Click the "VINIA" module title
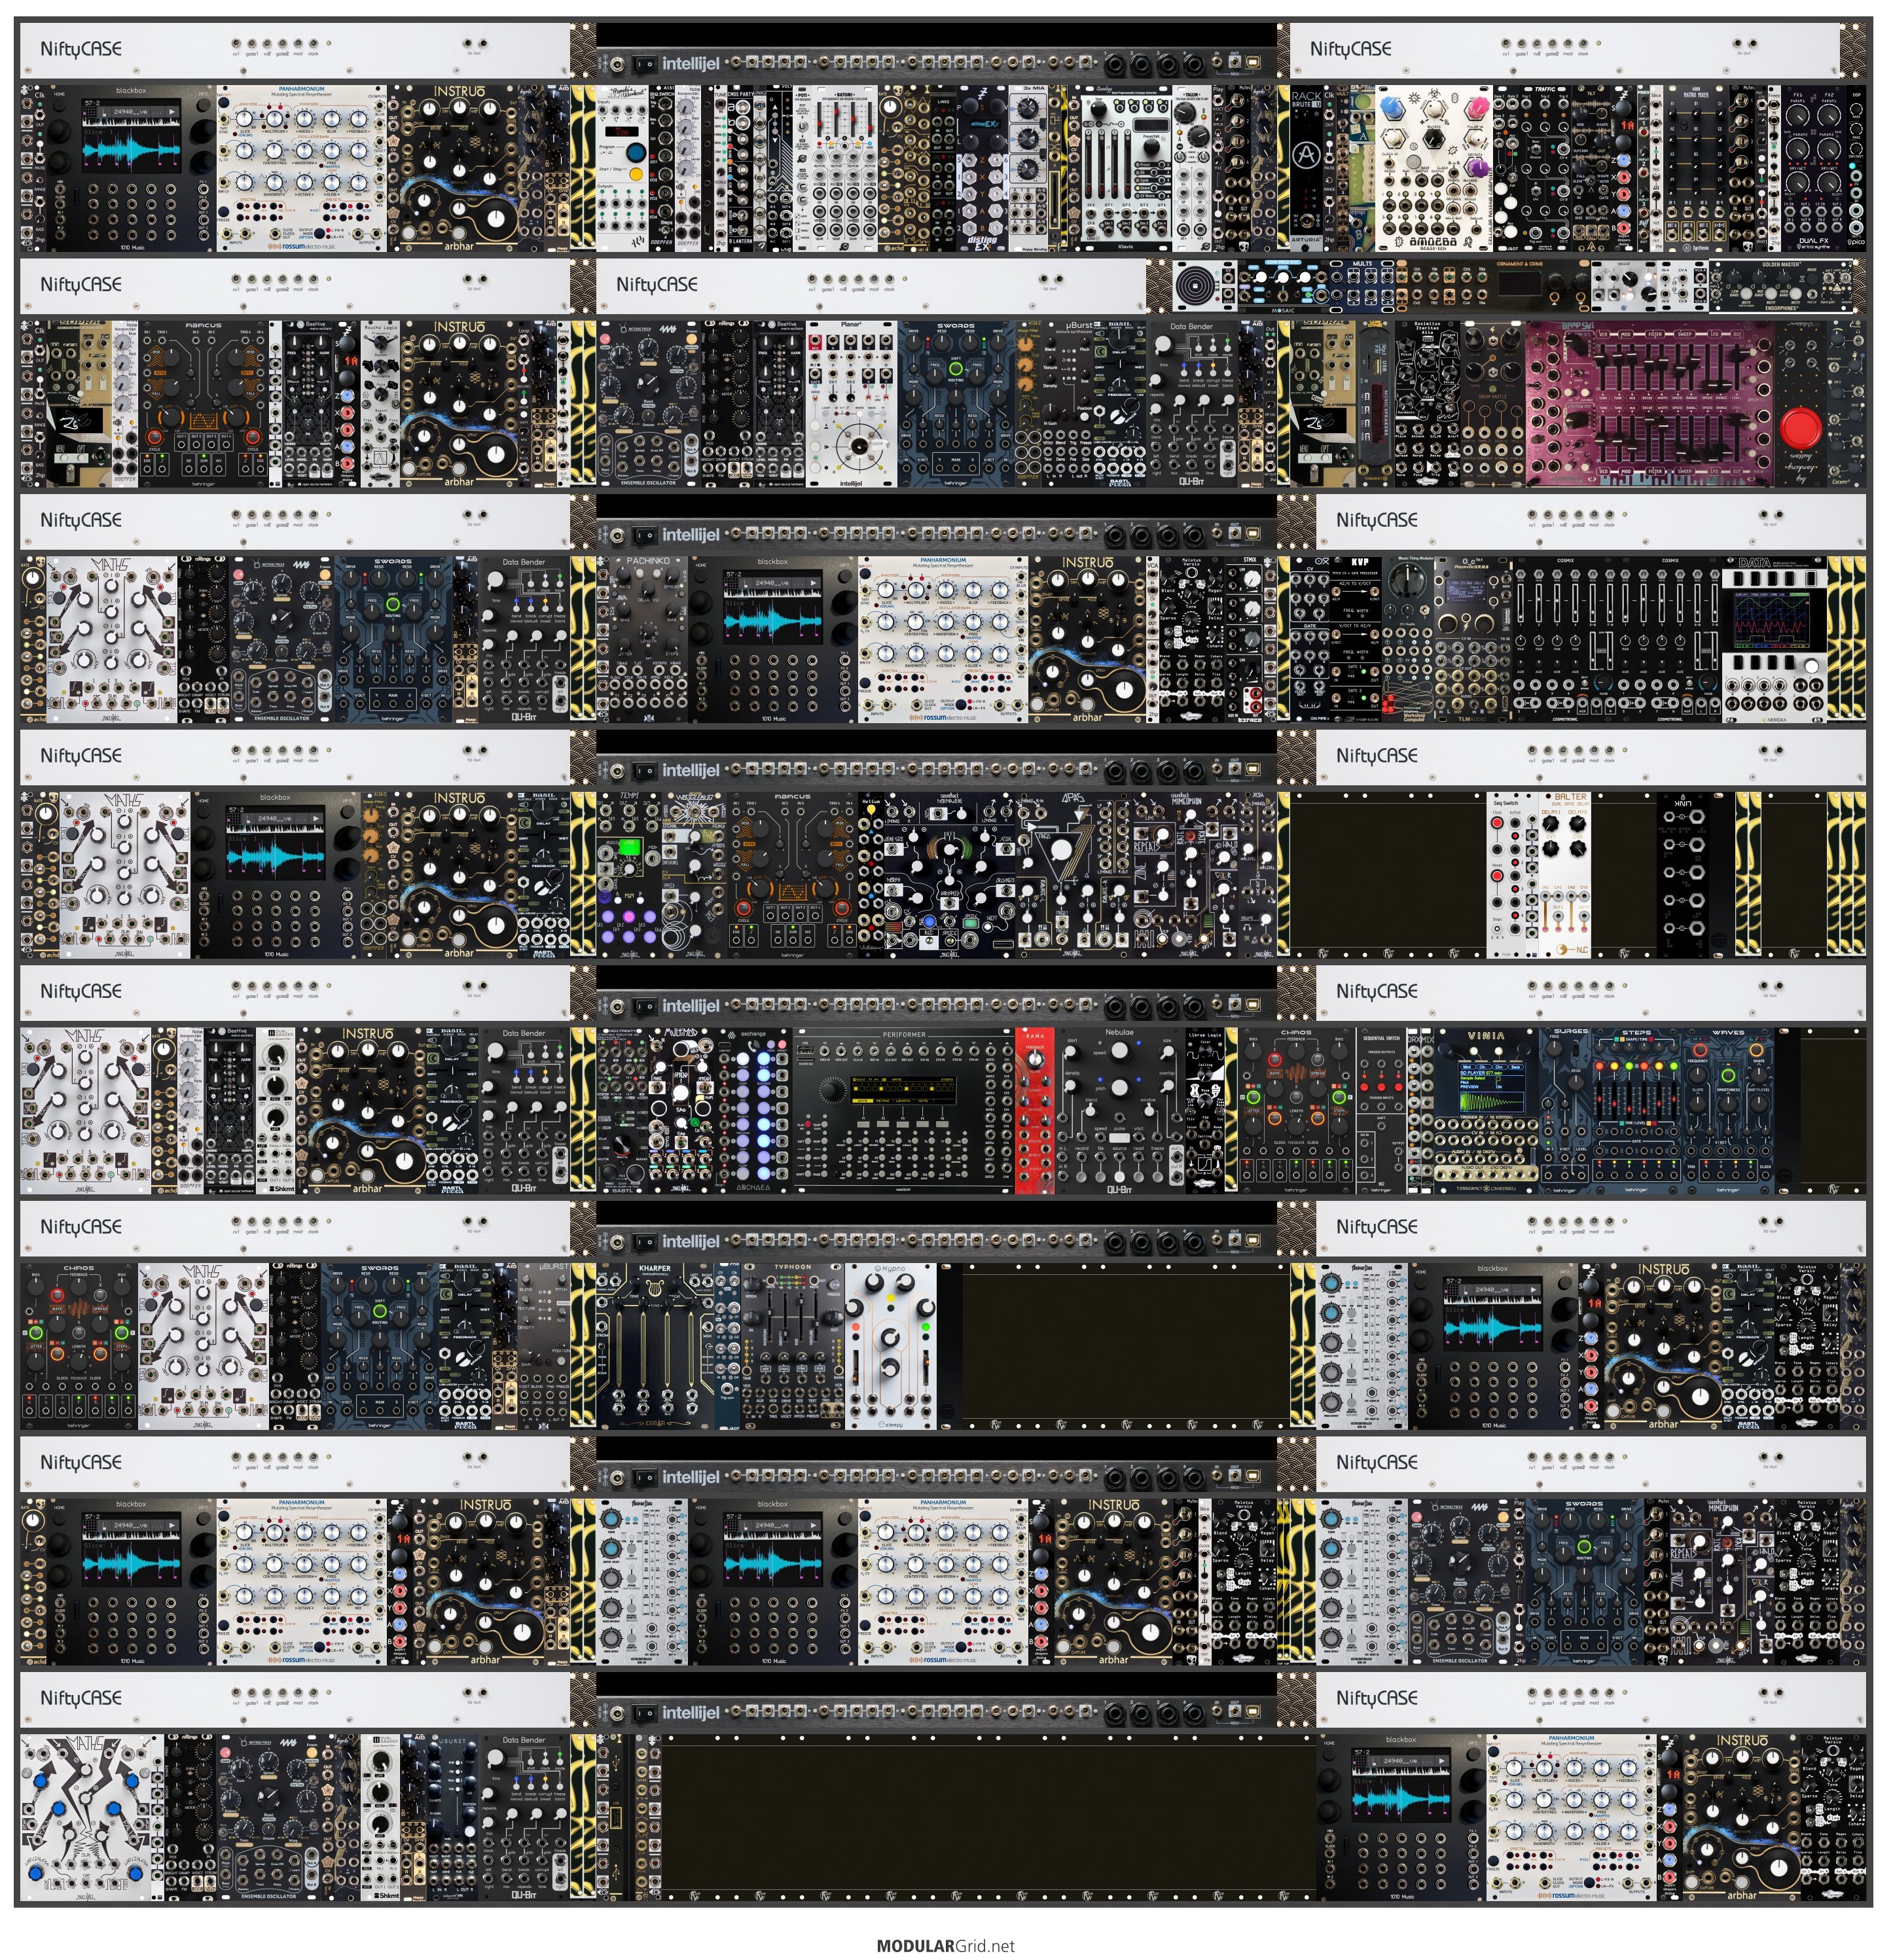 click(1486, 1036)
